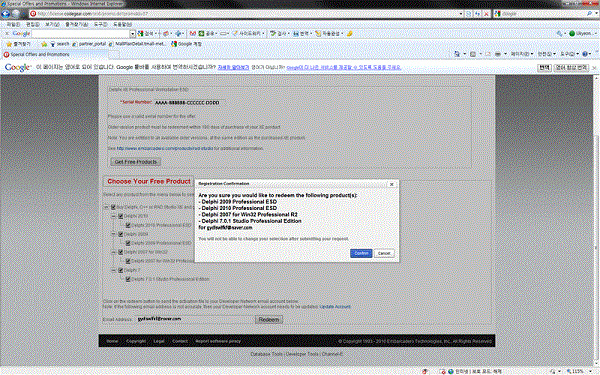
Task: Toggle the Delphi 7.0.1 Studio Professional Edition checkbox
Action: 128,279
